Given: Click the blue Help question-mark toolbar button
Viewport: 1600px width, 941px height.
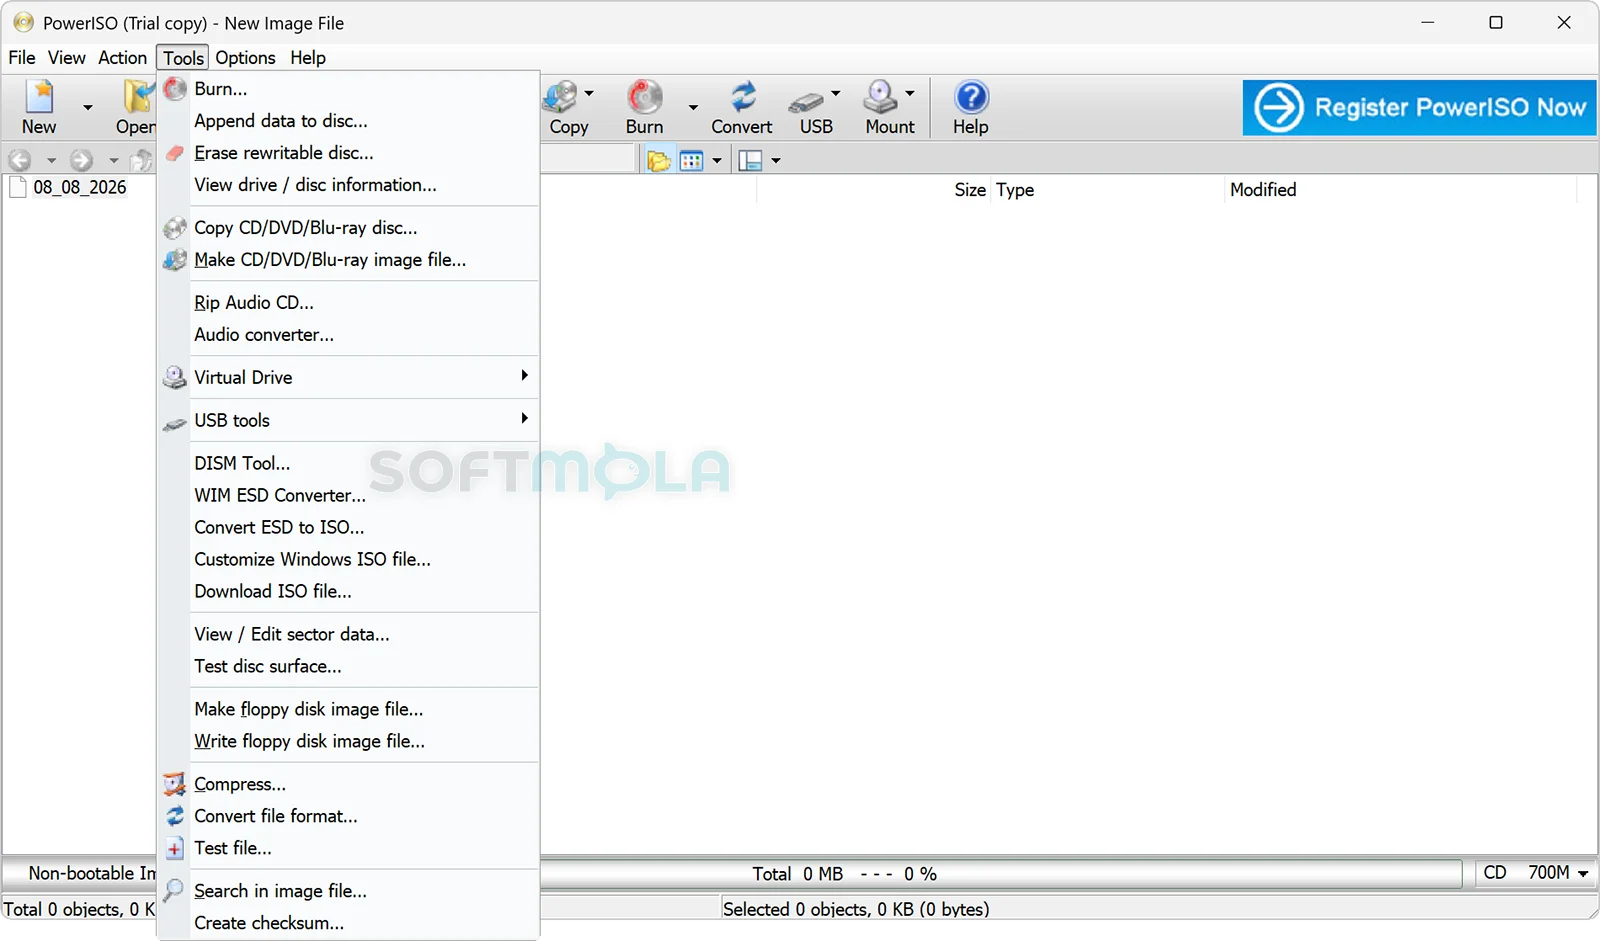Looking at the screenshot, I should click(x=971, y=107).
